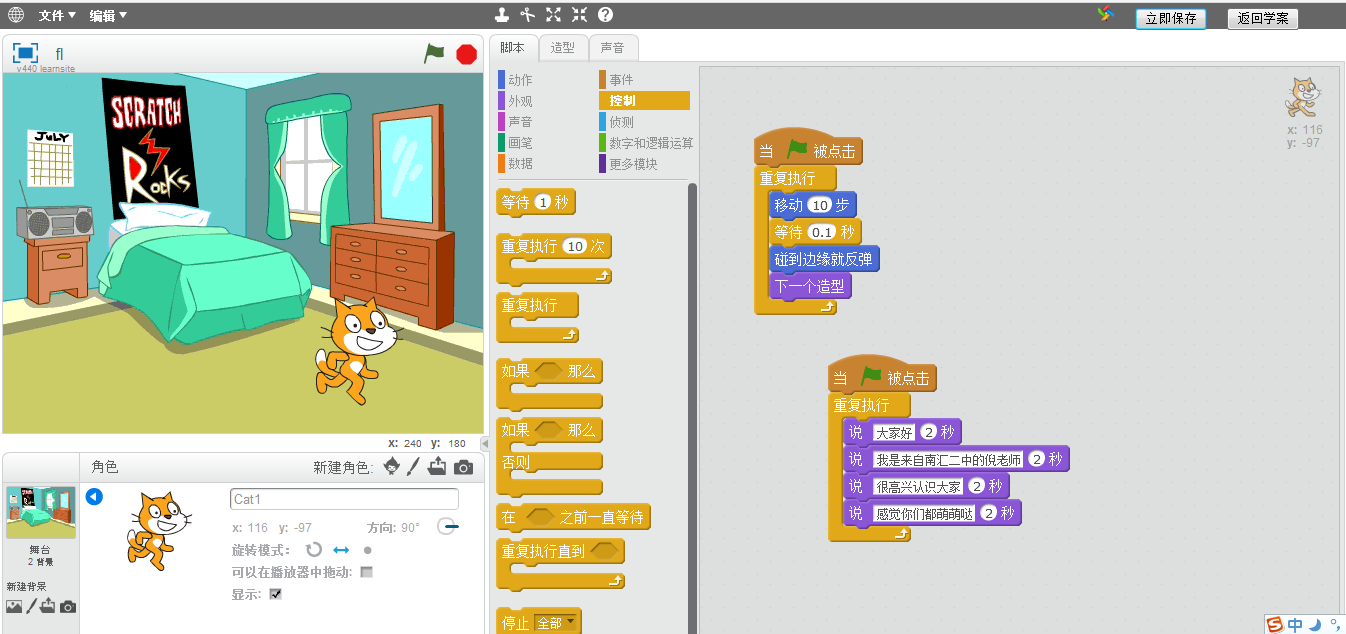Image resolution: width=1346 pixels, height=634 pixels.
Task: Click the red stop button
Action: 466,54
